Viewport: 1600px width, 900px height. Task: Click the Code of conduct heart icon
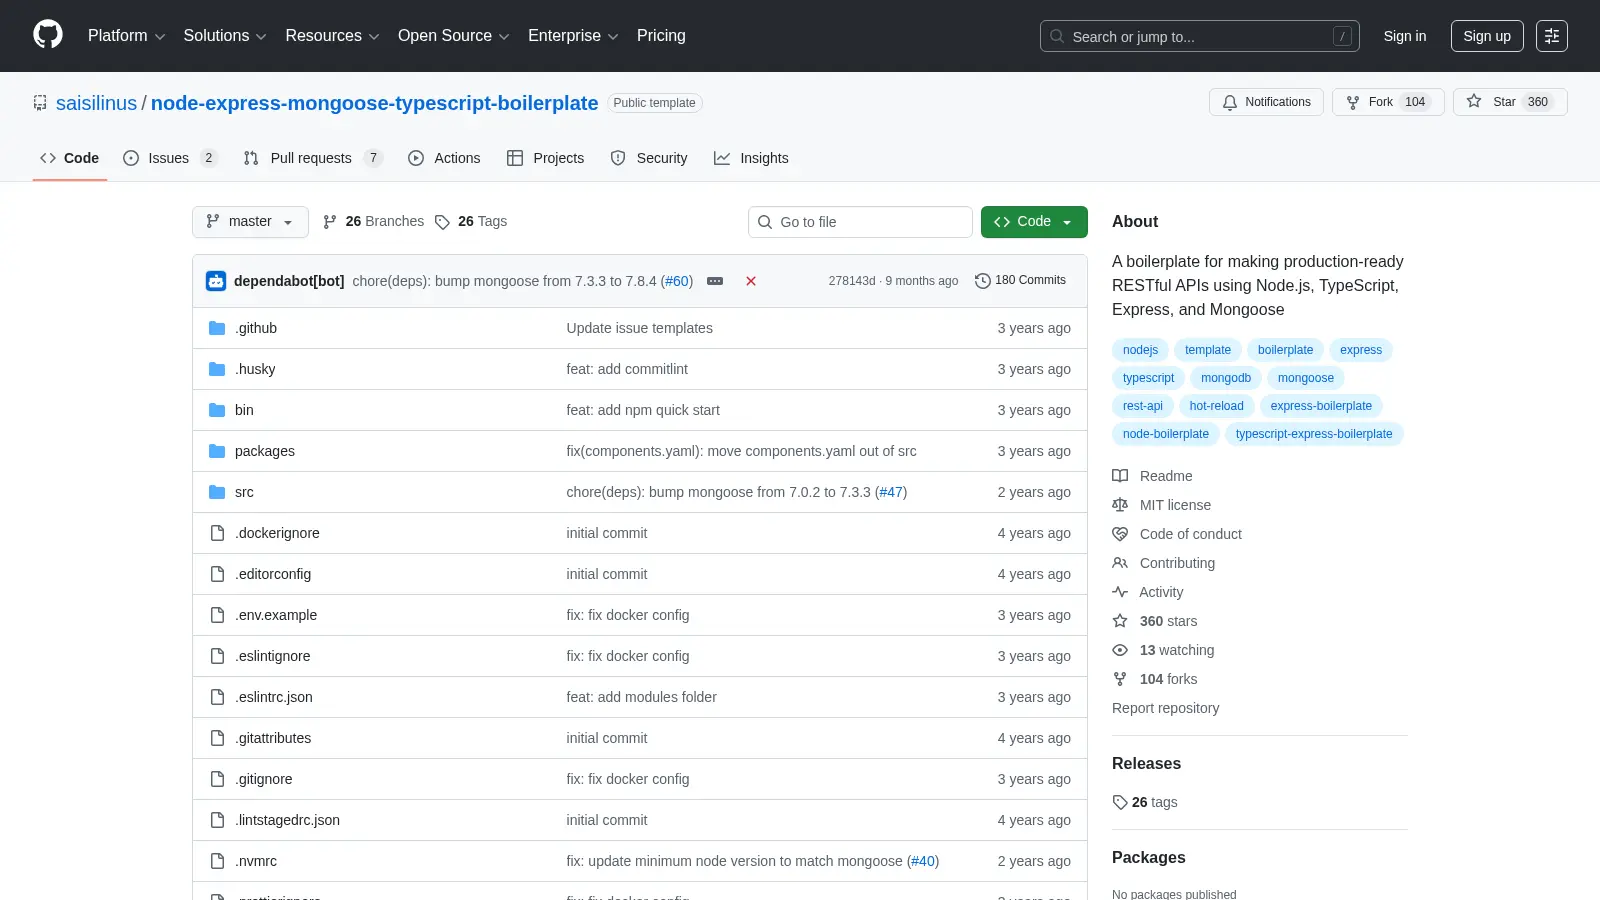coord(1120,534)
